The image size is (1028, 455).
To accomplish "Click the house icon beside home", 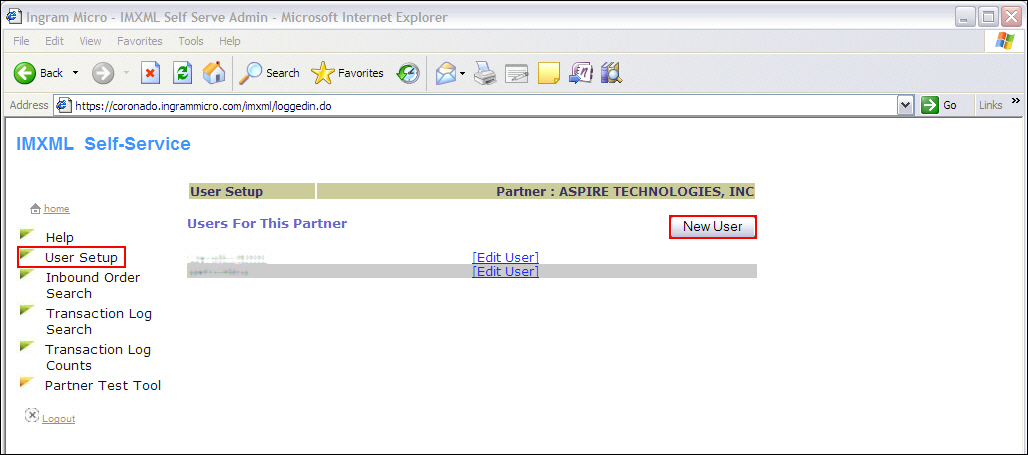I will pyautogui.click(x=35, y=208).
